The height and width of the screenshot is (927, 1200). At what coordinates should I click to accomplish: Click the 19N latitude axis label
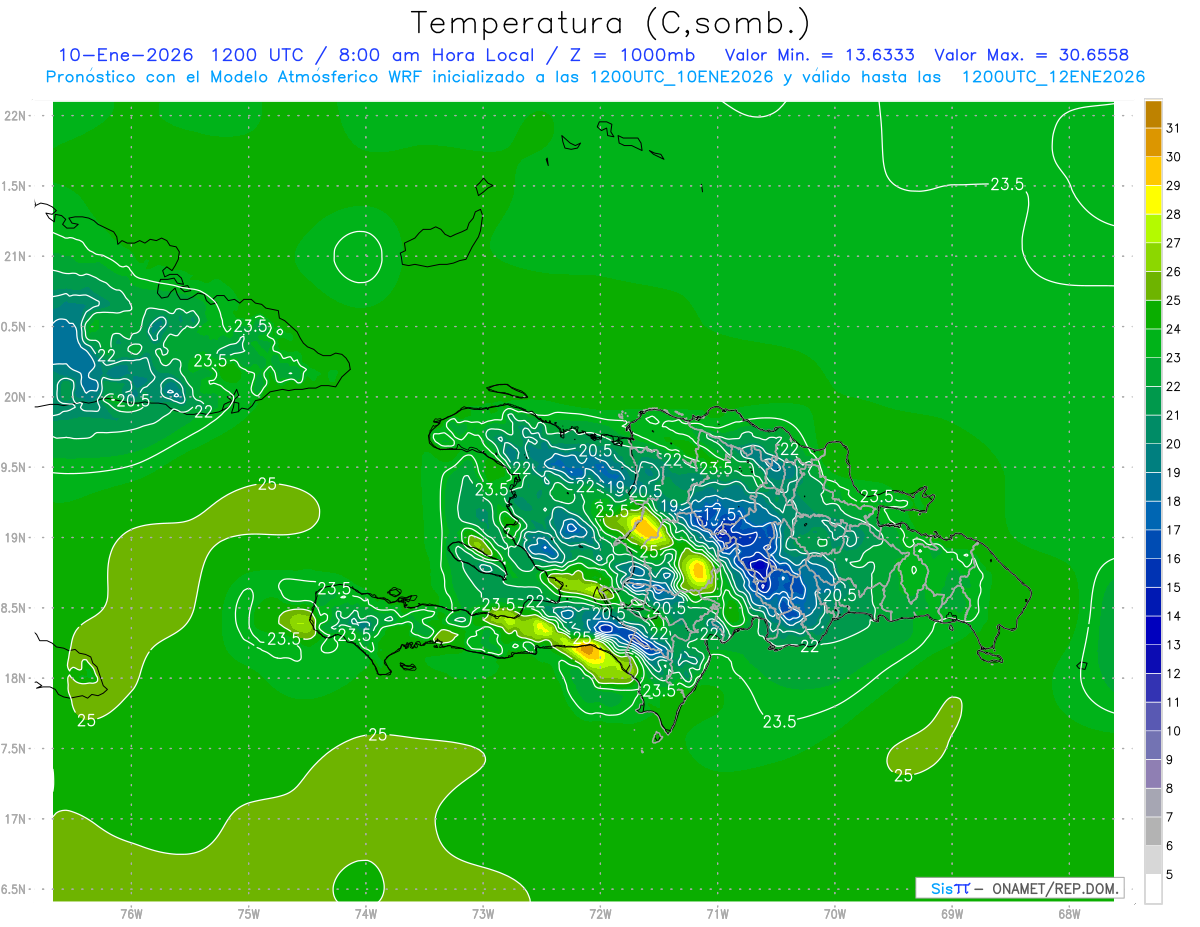tap(15, 537)
